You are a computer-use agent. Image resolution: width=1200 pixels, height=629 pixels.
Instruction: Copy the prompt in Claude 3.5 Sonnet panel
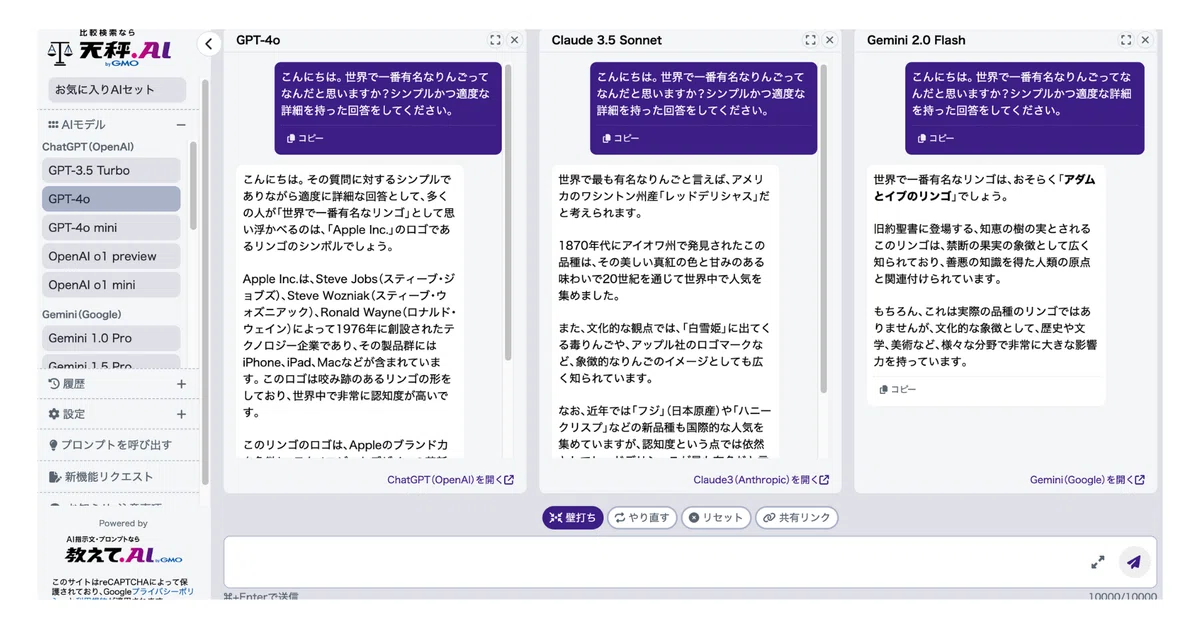(620, 138)
